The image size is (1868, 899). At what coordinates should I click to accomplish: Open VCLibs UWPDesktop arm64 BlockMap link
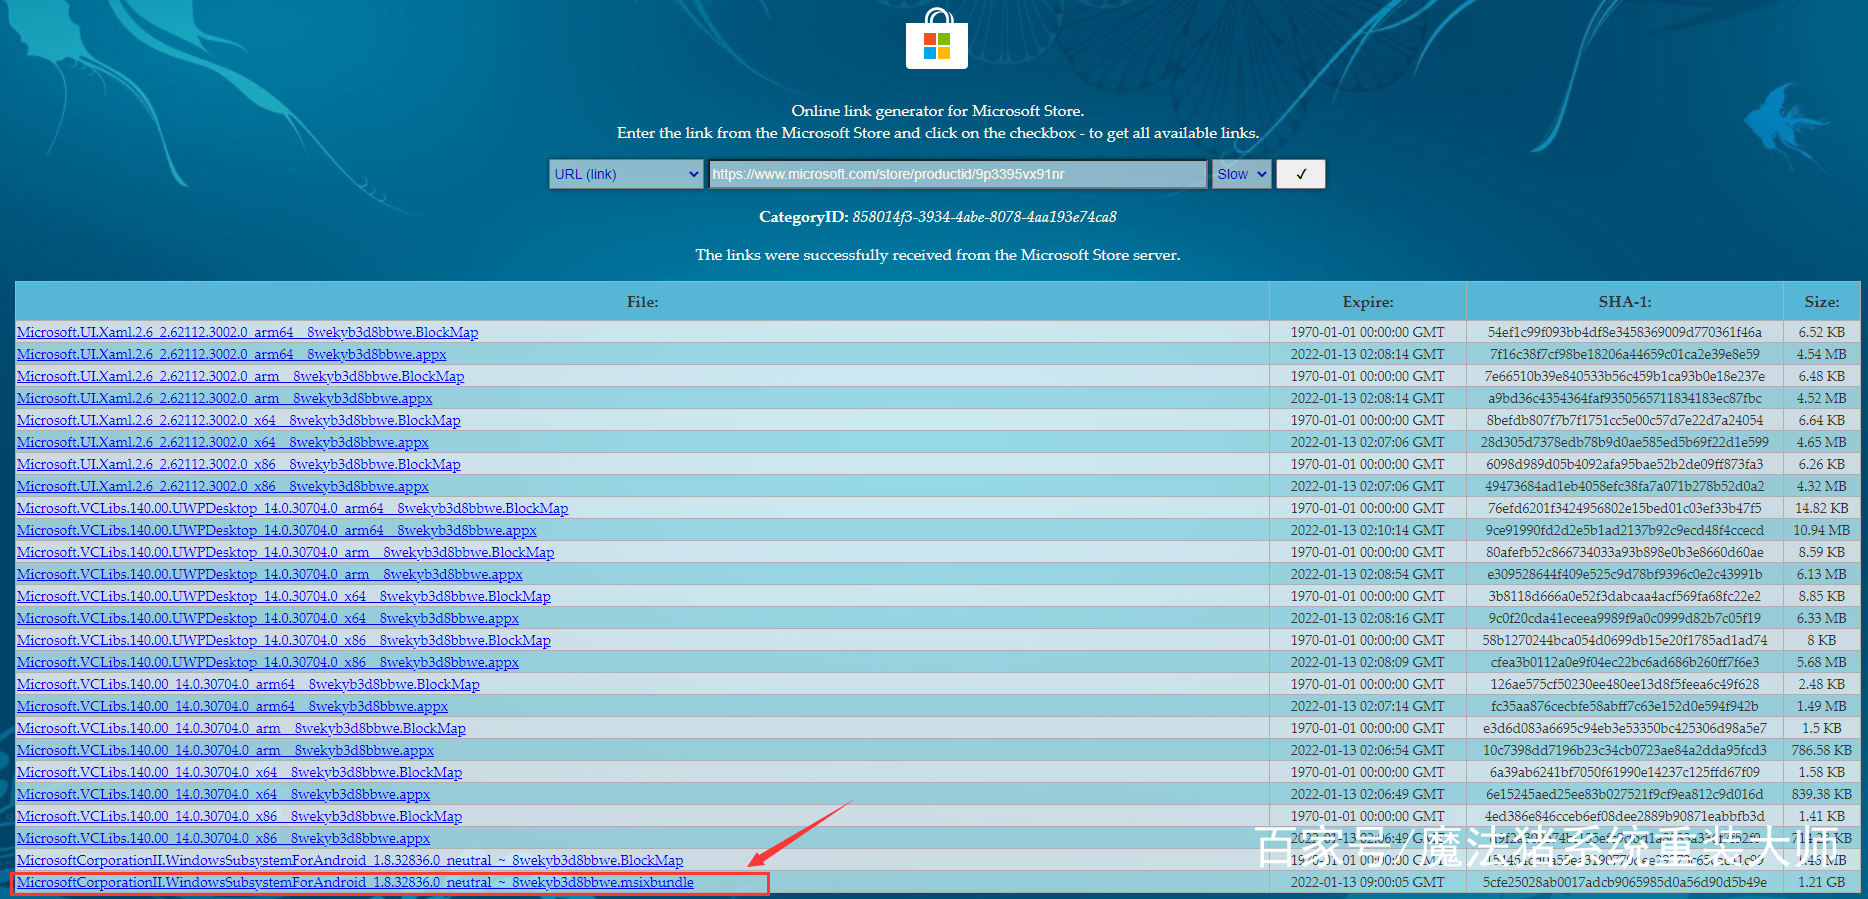pos(293,508)
